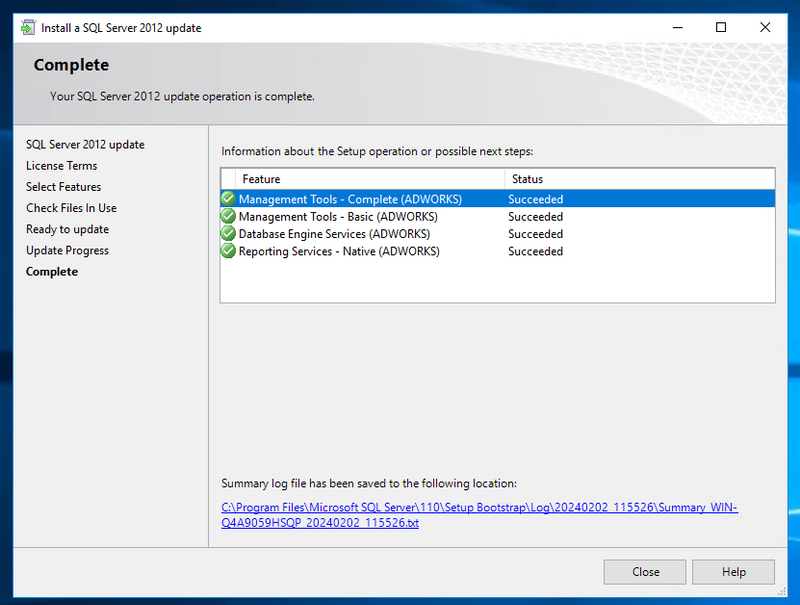Image resolution: width=800 pixels, height=605 pixels.
Task: Click Succeeded status for Management Tools - Complete
Action: click(x=535, y=199)
